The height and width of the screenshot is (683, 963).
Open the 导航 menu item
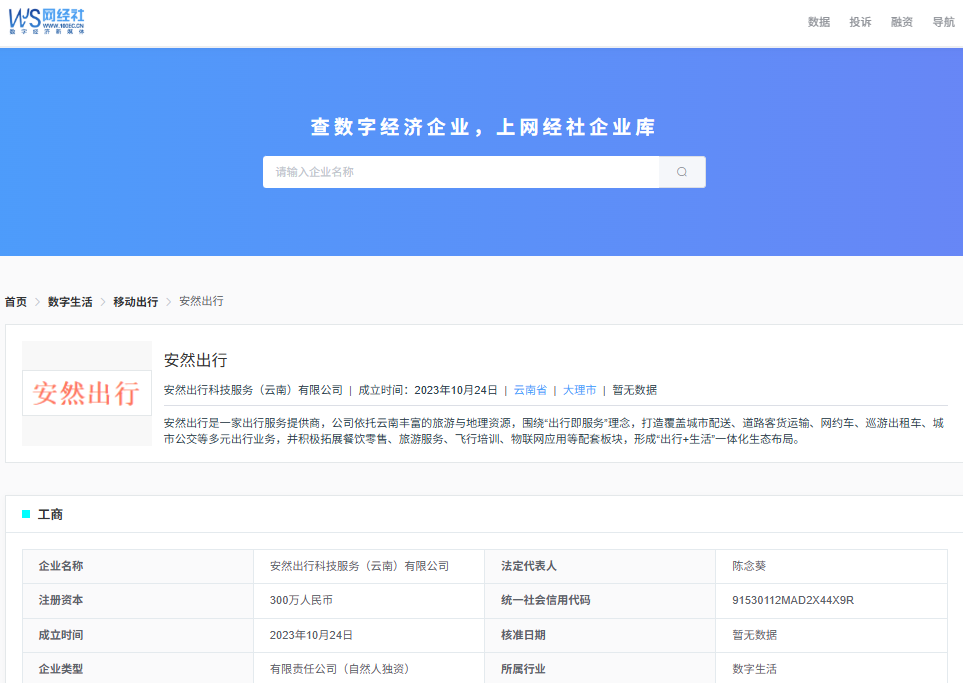coord(943,22)
